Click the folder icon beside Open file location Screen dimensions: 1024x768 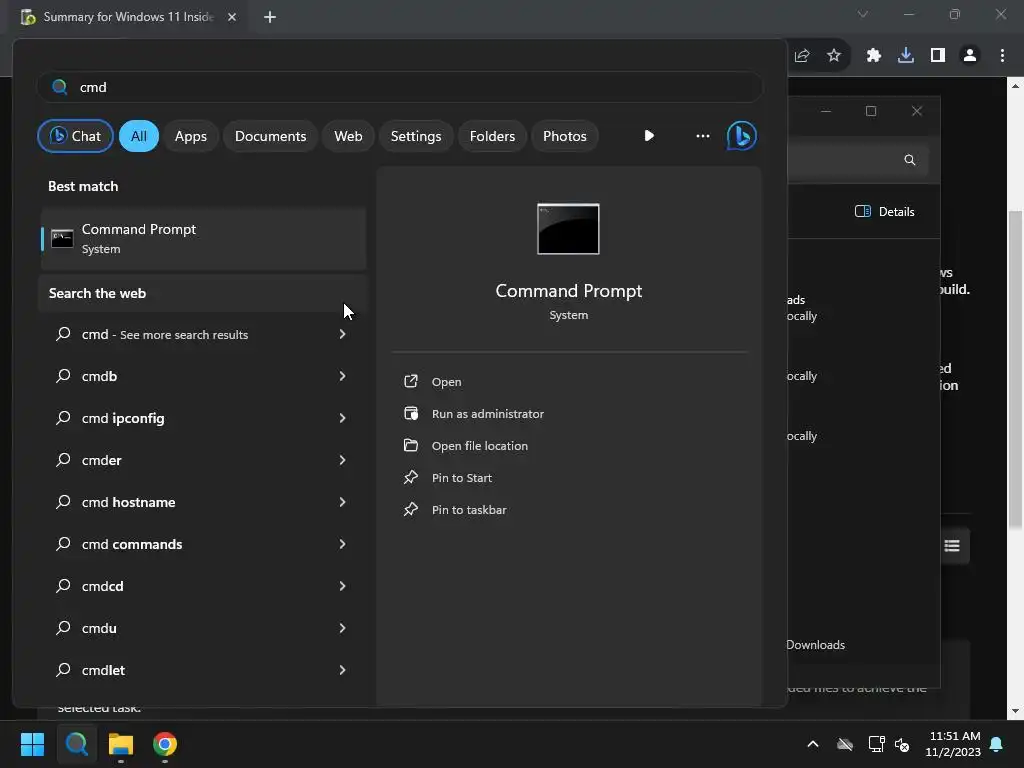point(411,445)
